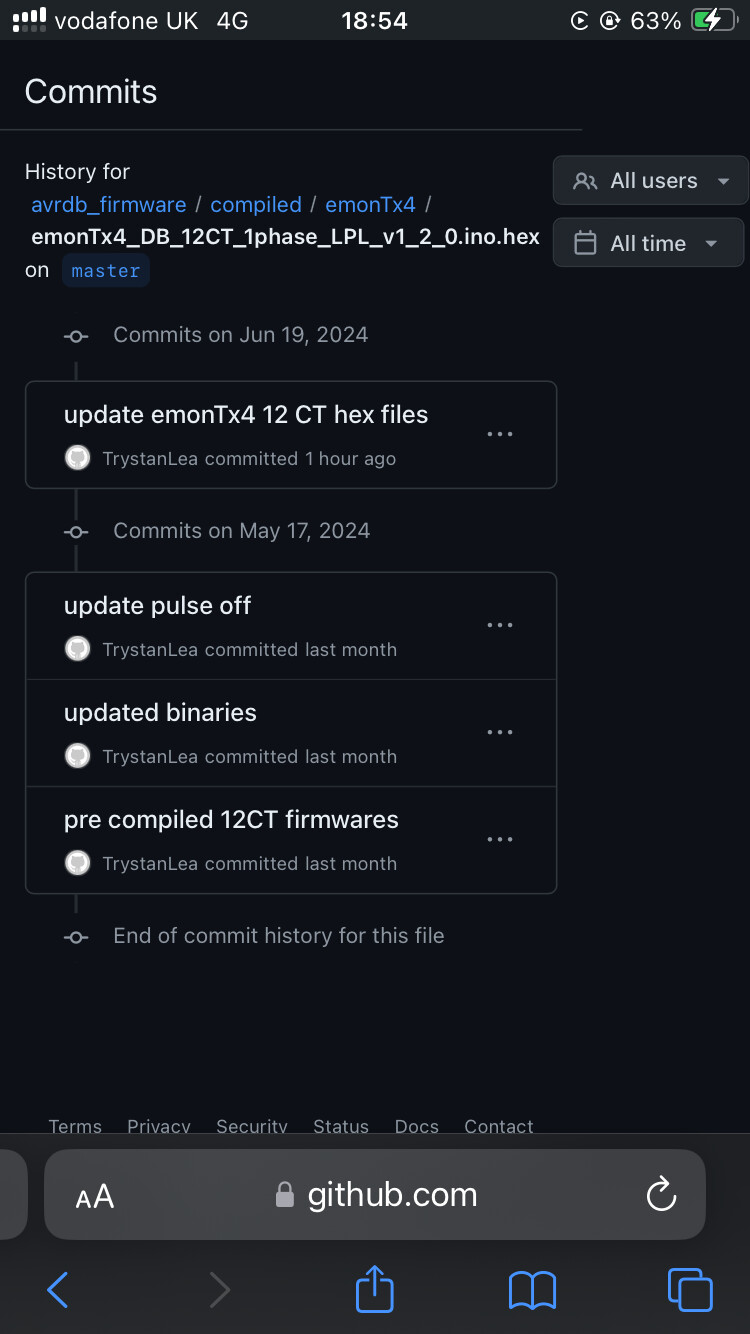Screen dimensions: 750x1334
Task: Open the three-dot menu for 'update pulse off'
Action: pos(499,625)
